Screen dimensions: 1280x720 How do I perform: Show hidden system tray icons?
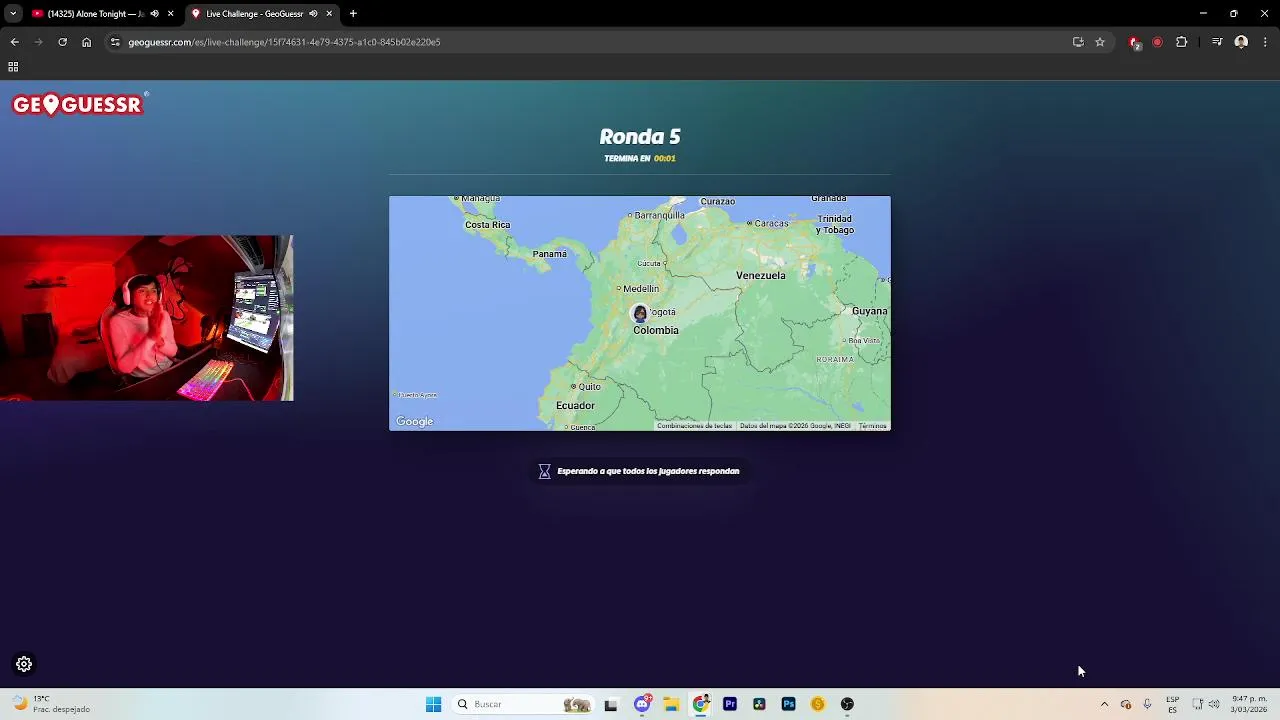coord(1104,704)
